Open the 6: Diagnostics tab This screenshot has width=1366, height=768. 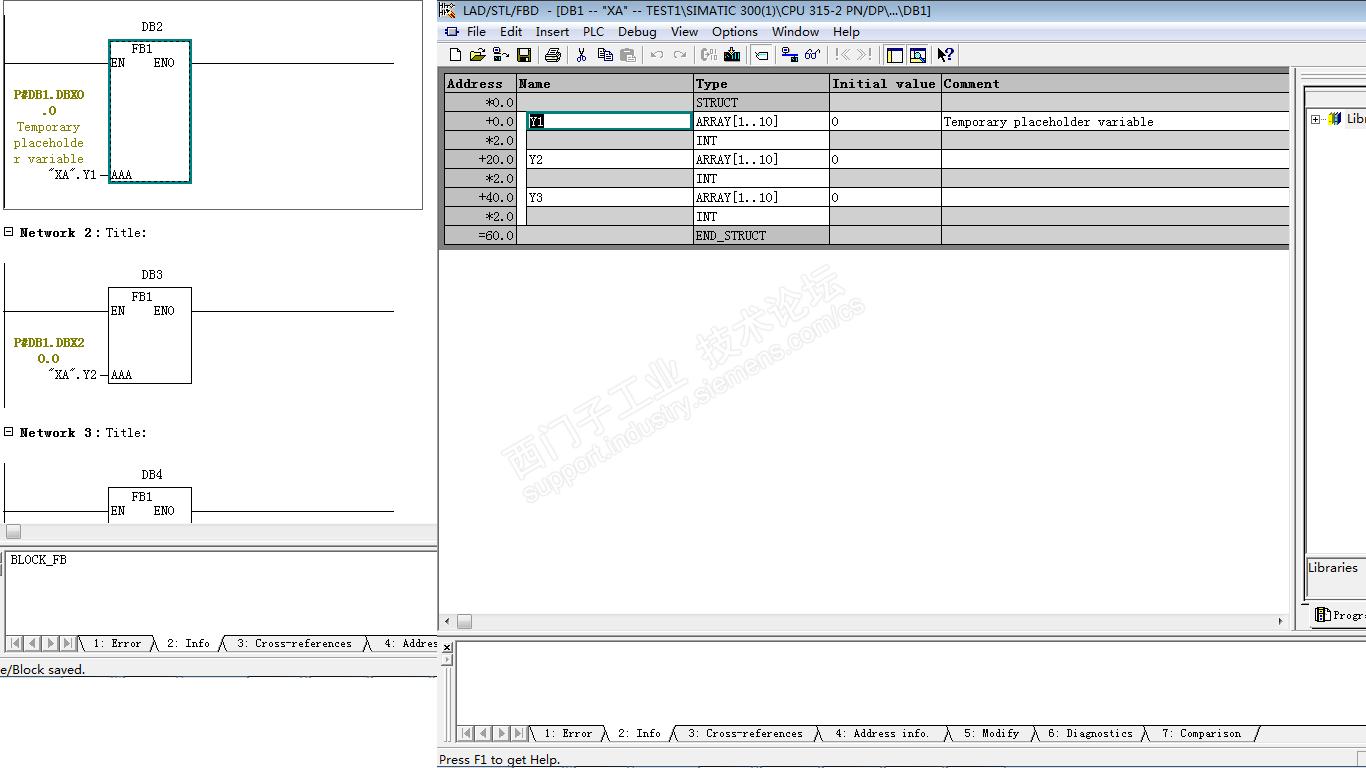click(x=1090, y=733)
